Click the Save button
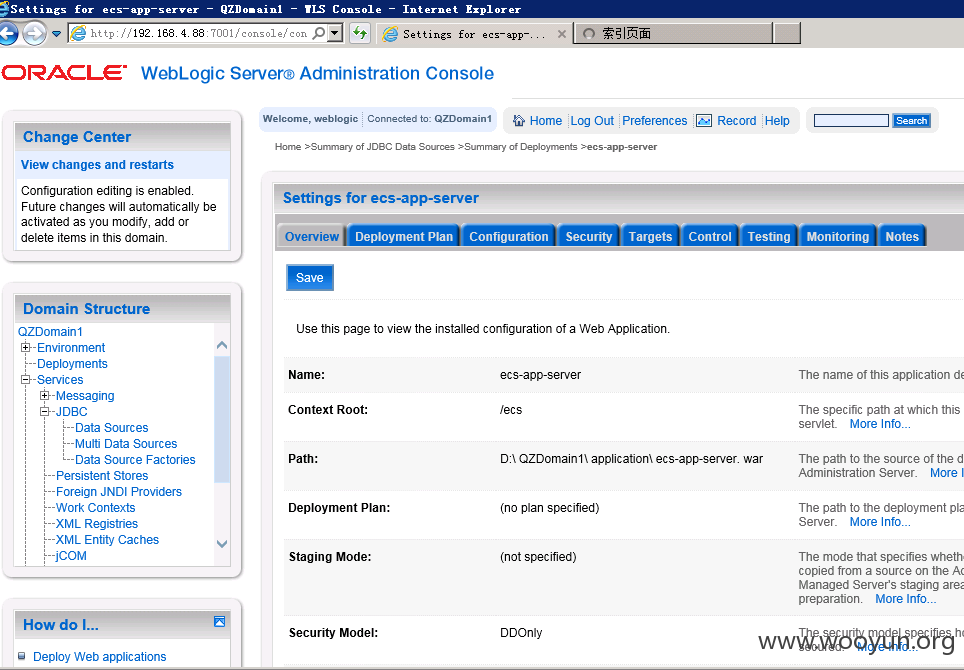The width and height of the screenshot is (964, 670). click(x=309, y=278)
